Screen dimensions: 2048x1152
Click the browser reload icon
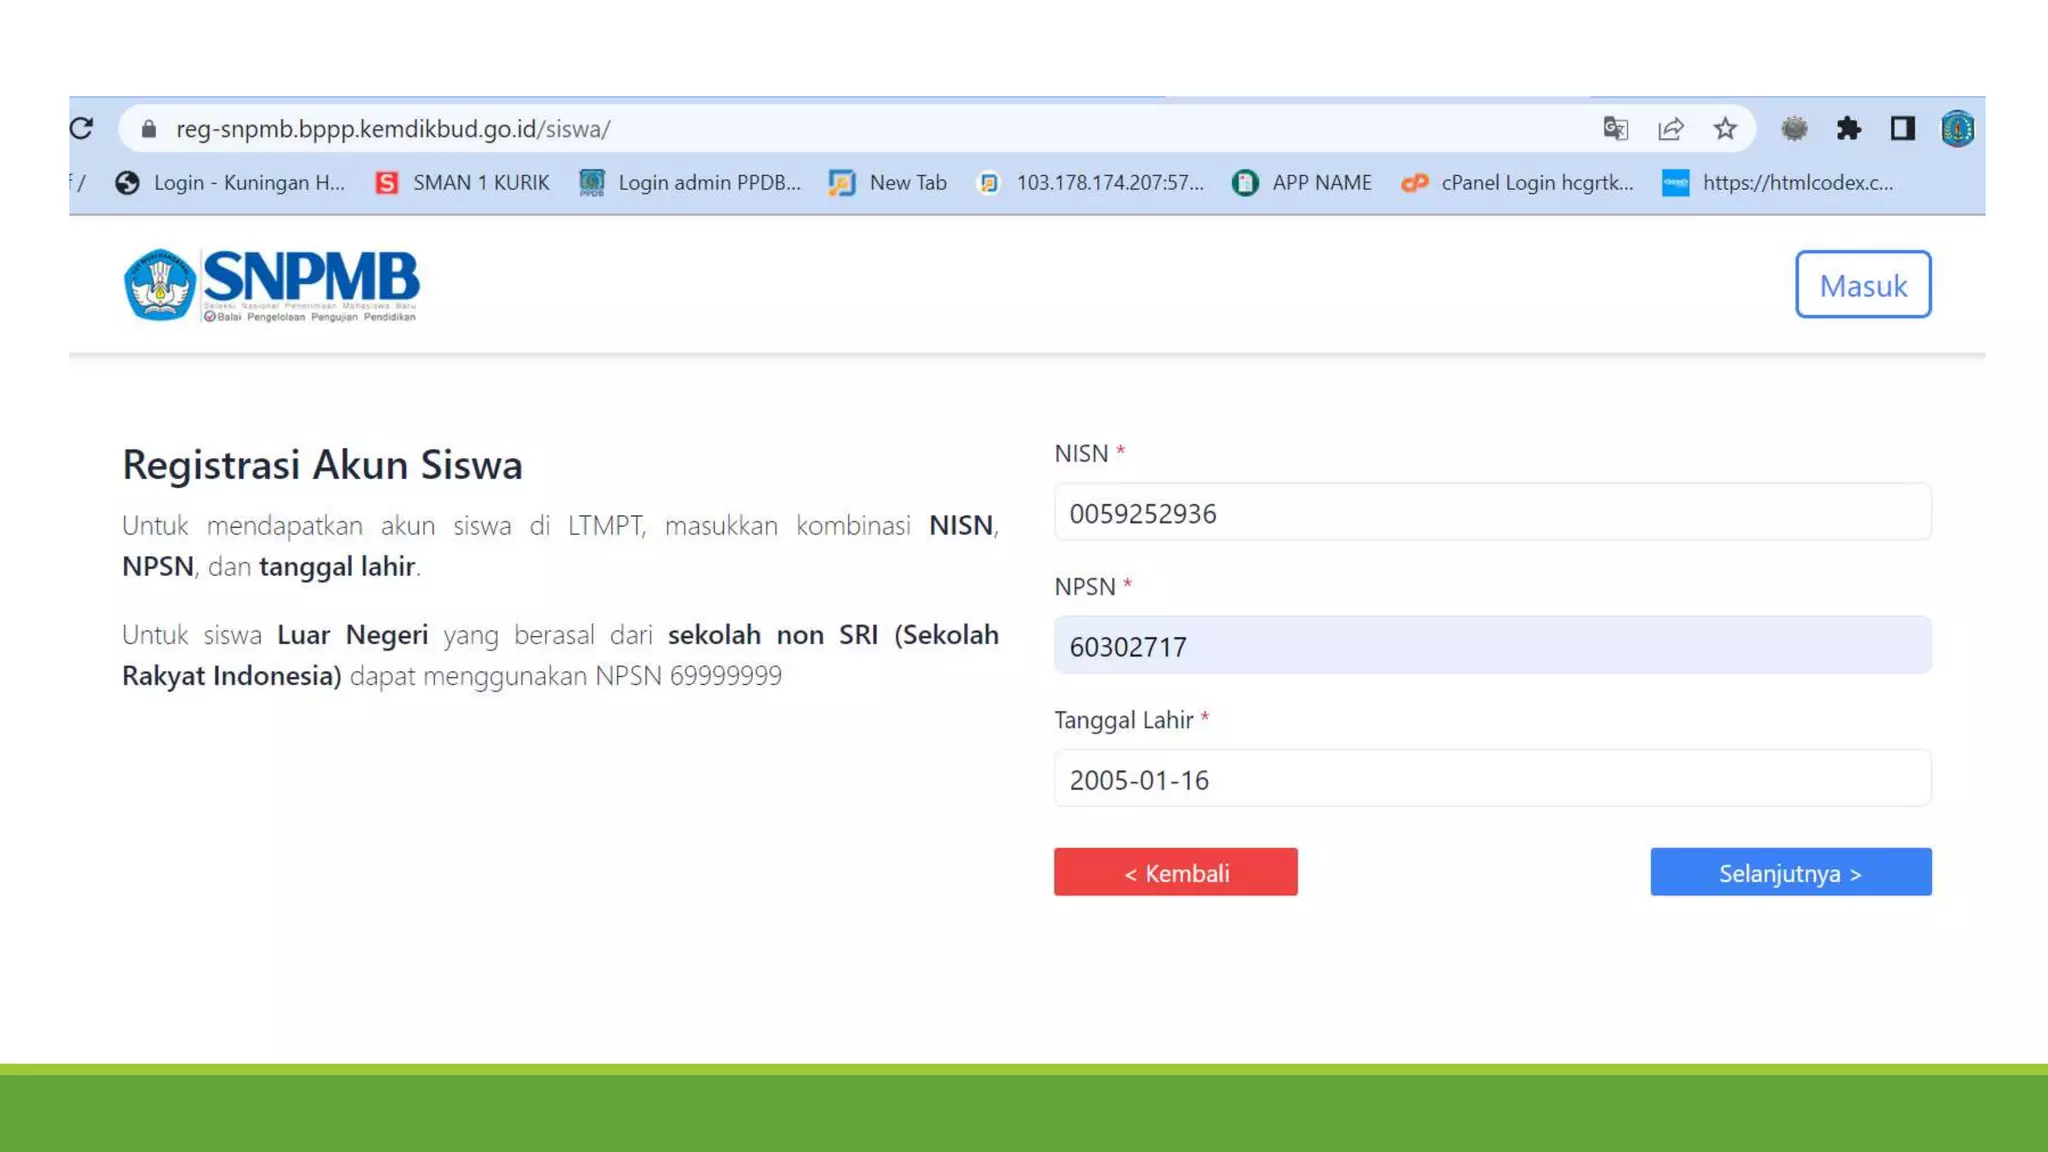point(82,128)
